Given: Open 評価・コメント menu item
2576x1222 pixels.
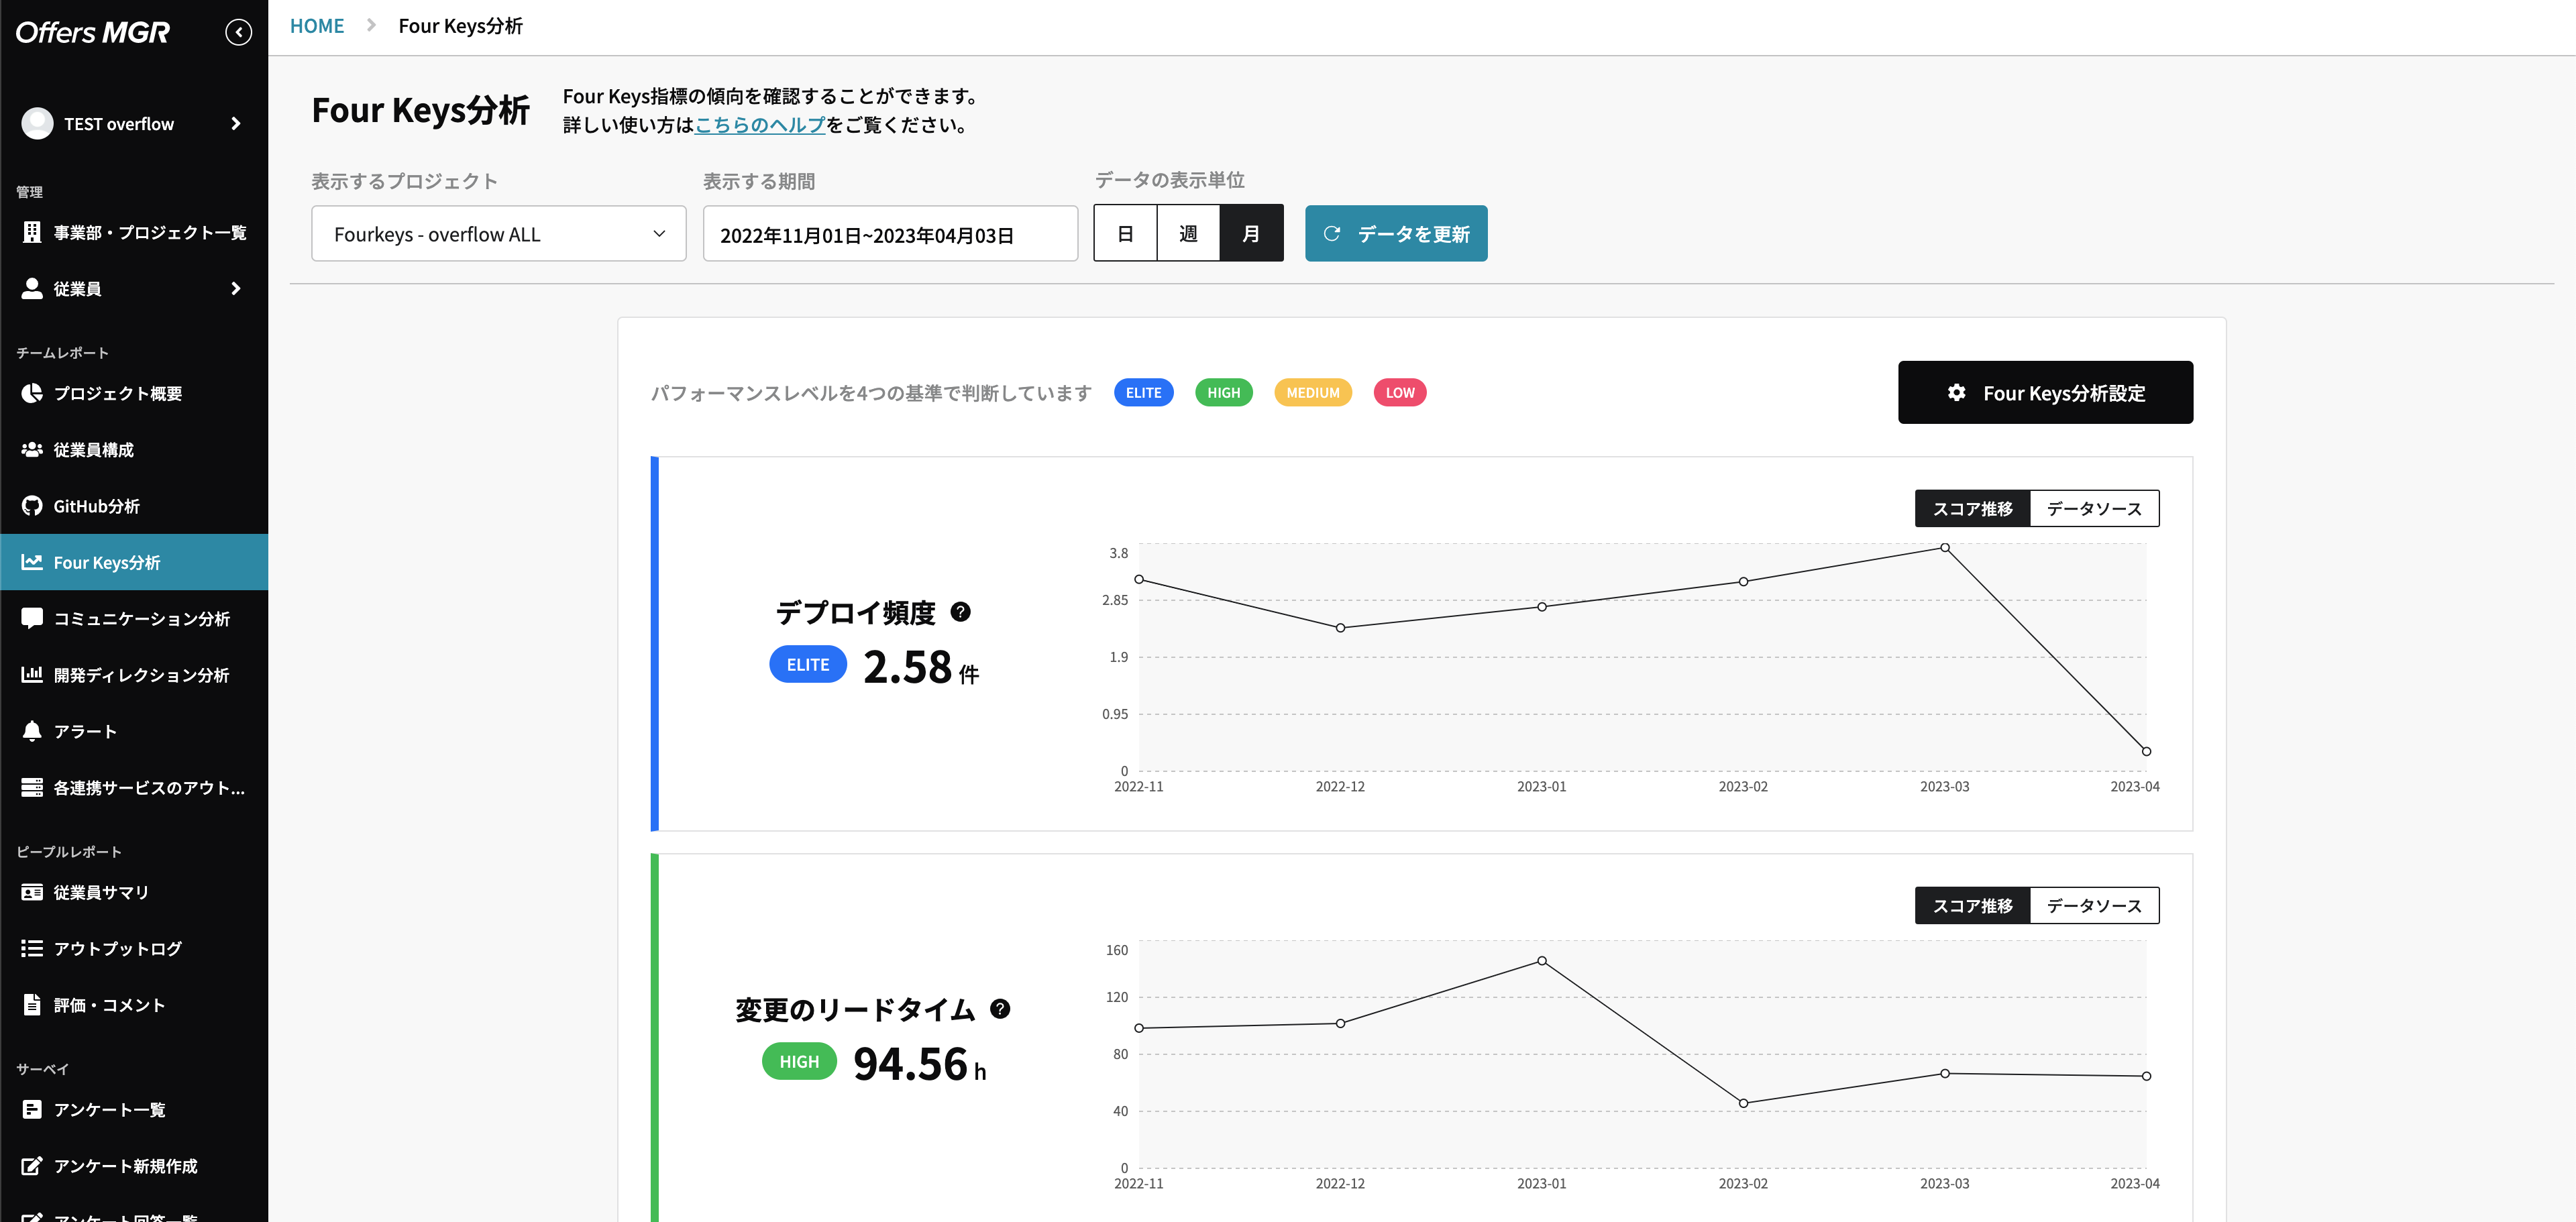Looking at the screenshot, I should (x=134, y=1004).
